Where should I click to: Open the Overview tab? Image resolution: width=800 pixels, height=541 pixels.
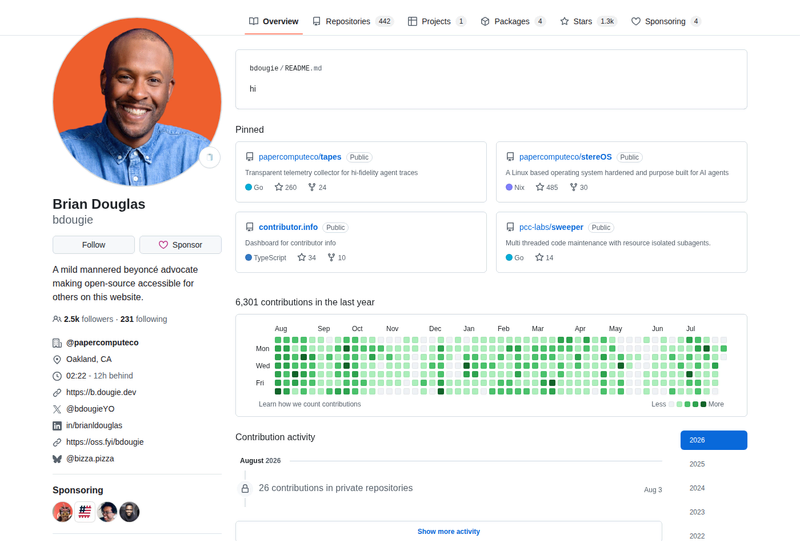click(x=273, y=21)
